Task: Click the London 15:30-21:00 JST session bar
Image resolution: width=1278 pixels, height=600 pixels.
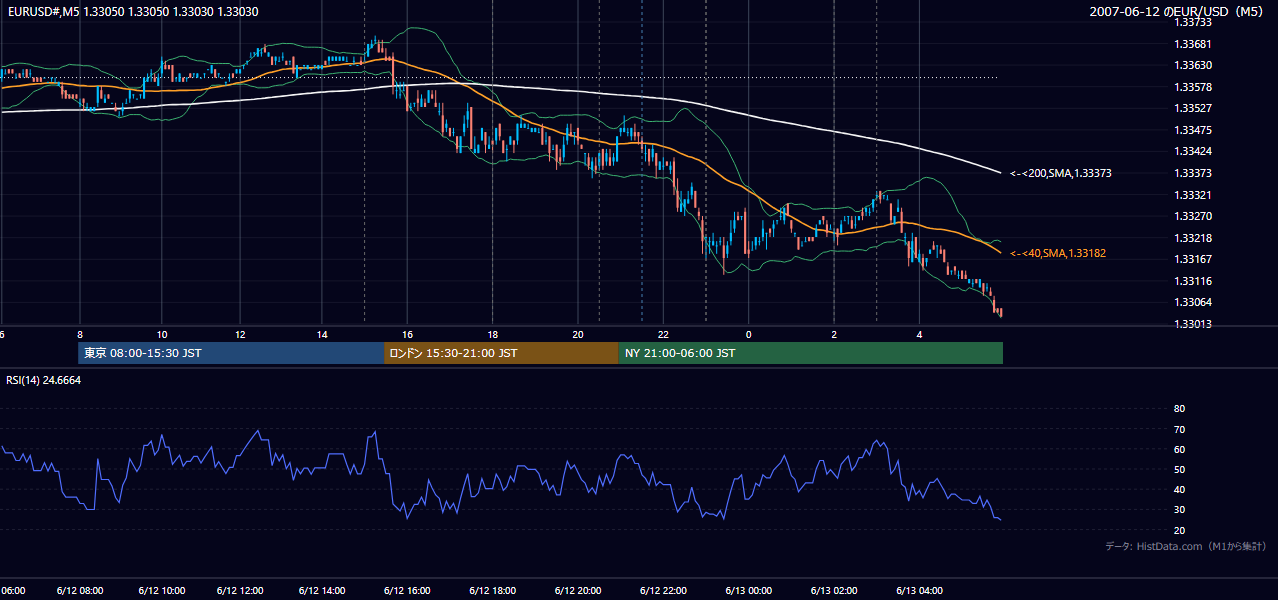Action: pos(501,353)
